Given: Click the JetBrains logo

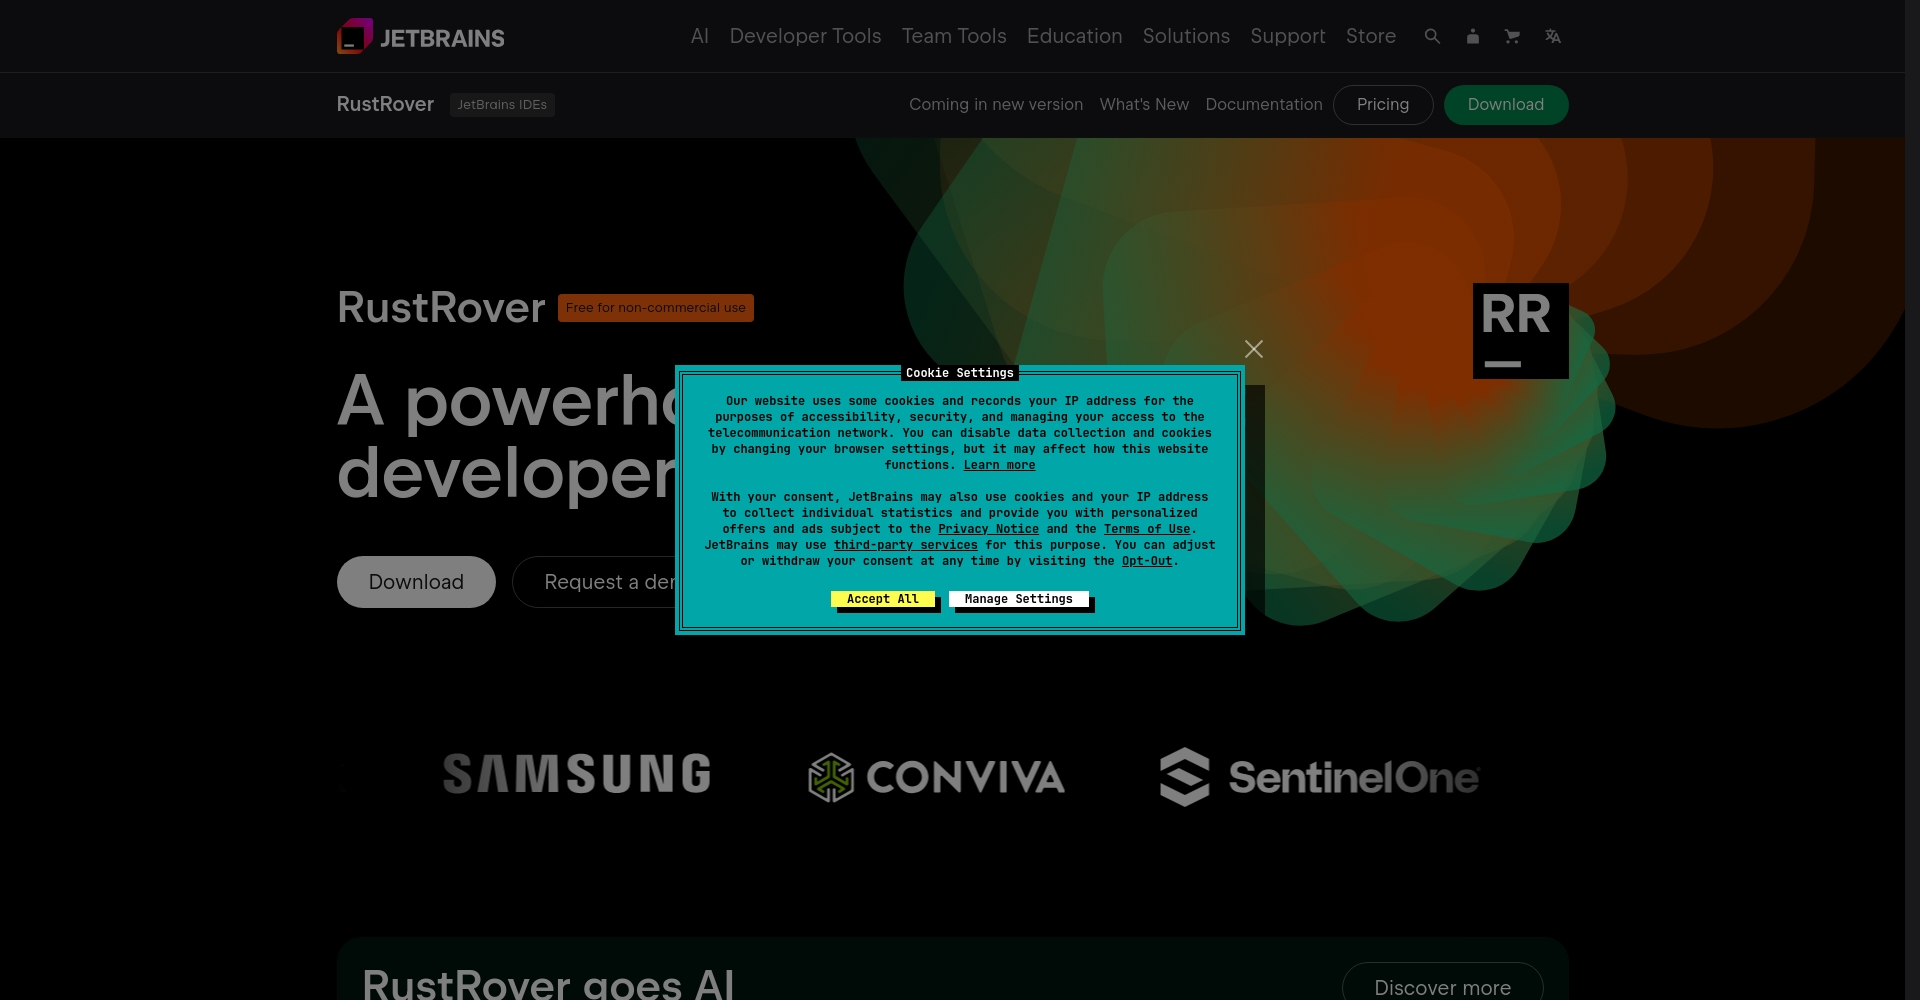Looking at the screenshot, I should tap(421, 37).
